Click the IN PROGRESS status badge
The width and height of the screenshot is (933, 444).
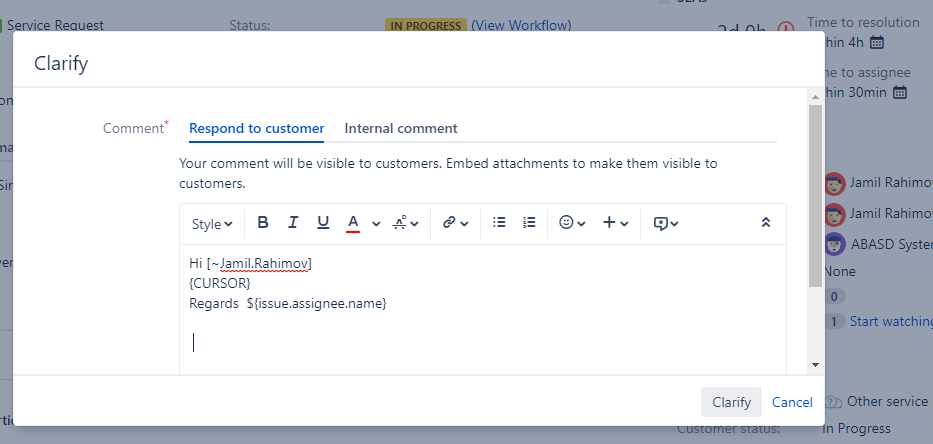pos(425,26)
